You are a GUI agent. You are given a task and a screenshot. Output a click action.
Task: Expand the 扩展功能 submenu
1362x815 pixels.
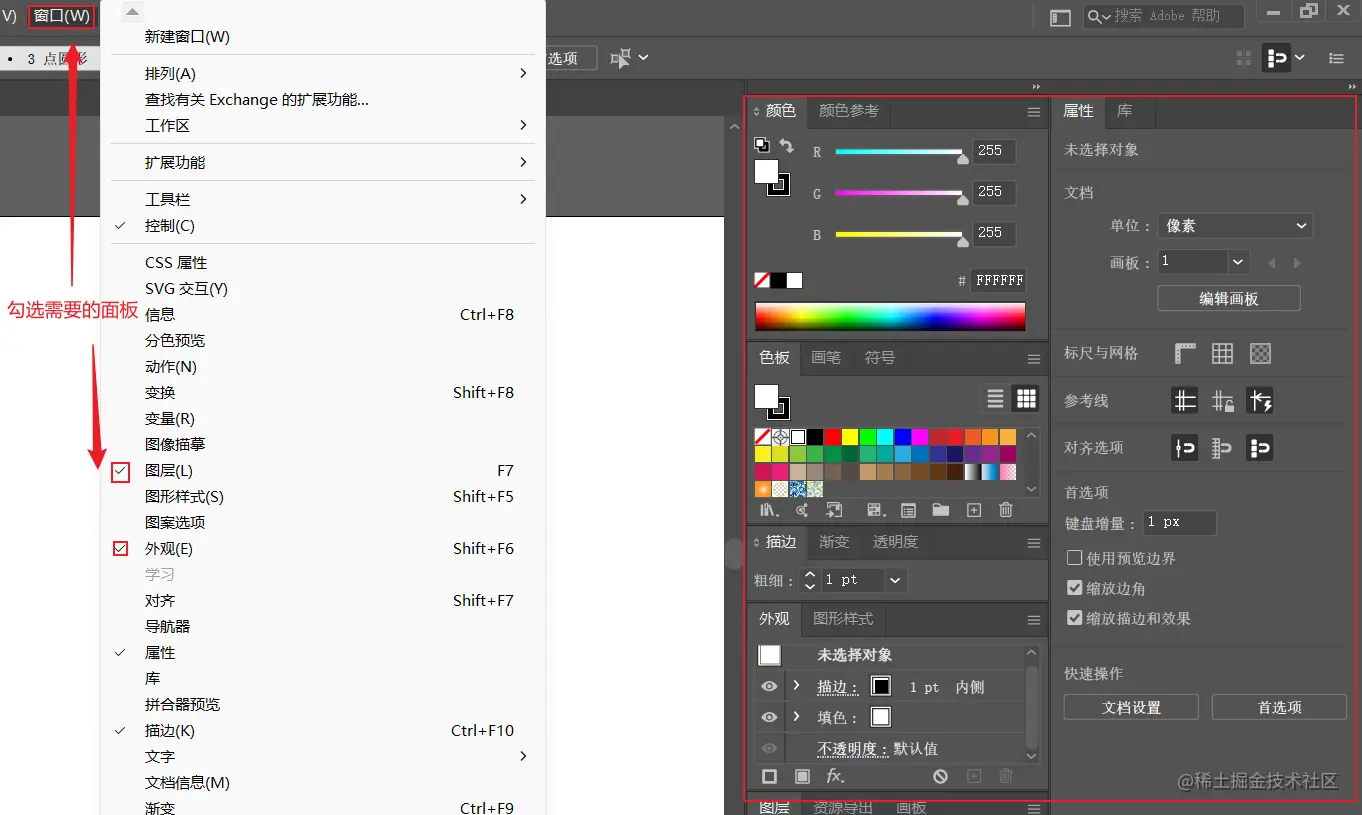coord(523,162)
